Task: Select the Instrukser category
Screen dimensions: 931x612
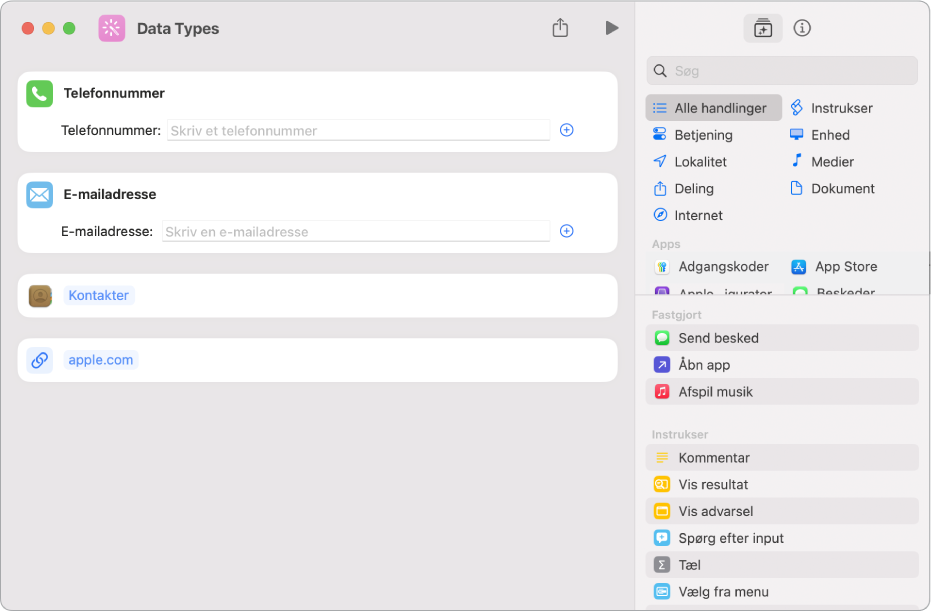Action: pos(832,108)
